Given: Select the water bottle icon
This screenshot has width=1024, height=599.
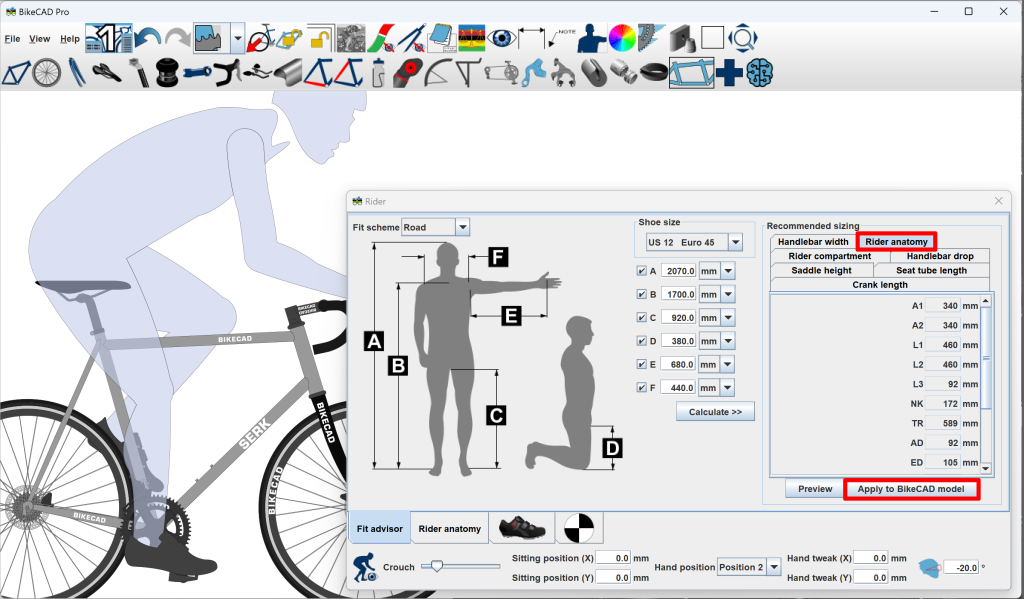Looking at the screenshot, I should (x=378, y=73).
